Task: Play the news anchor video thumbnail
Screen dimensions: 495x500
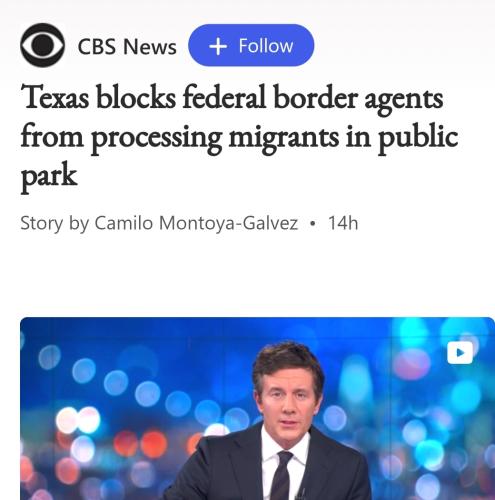Action: pos(257,409)
